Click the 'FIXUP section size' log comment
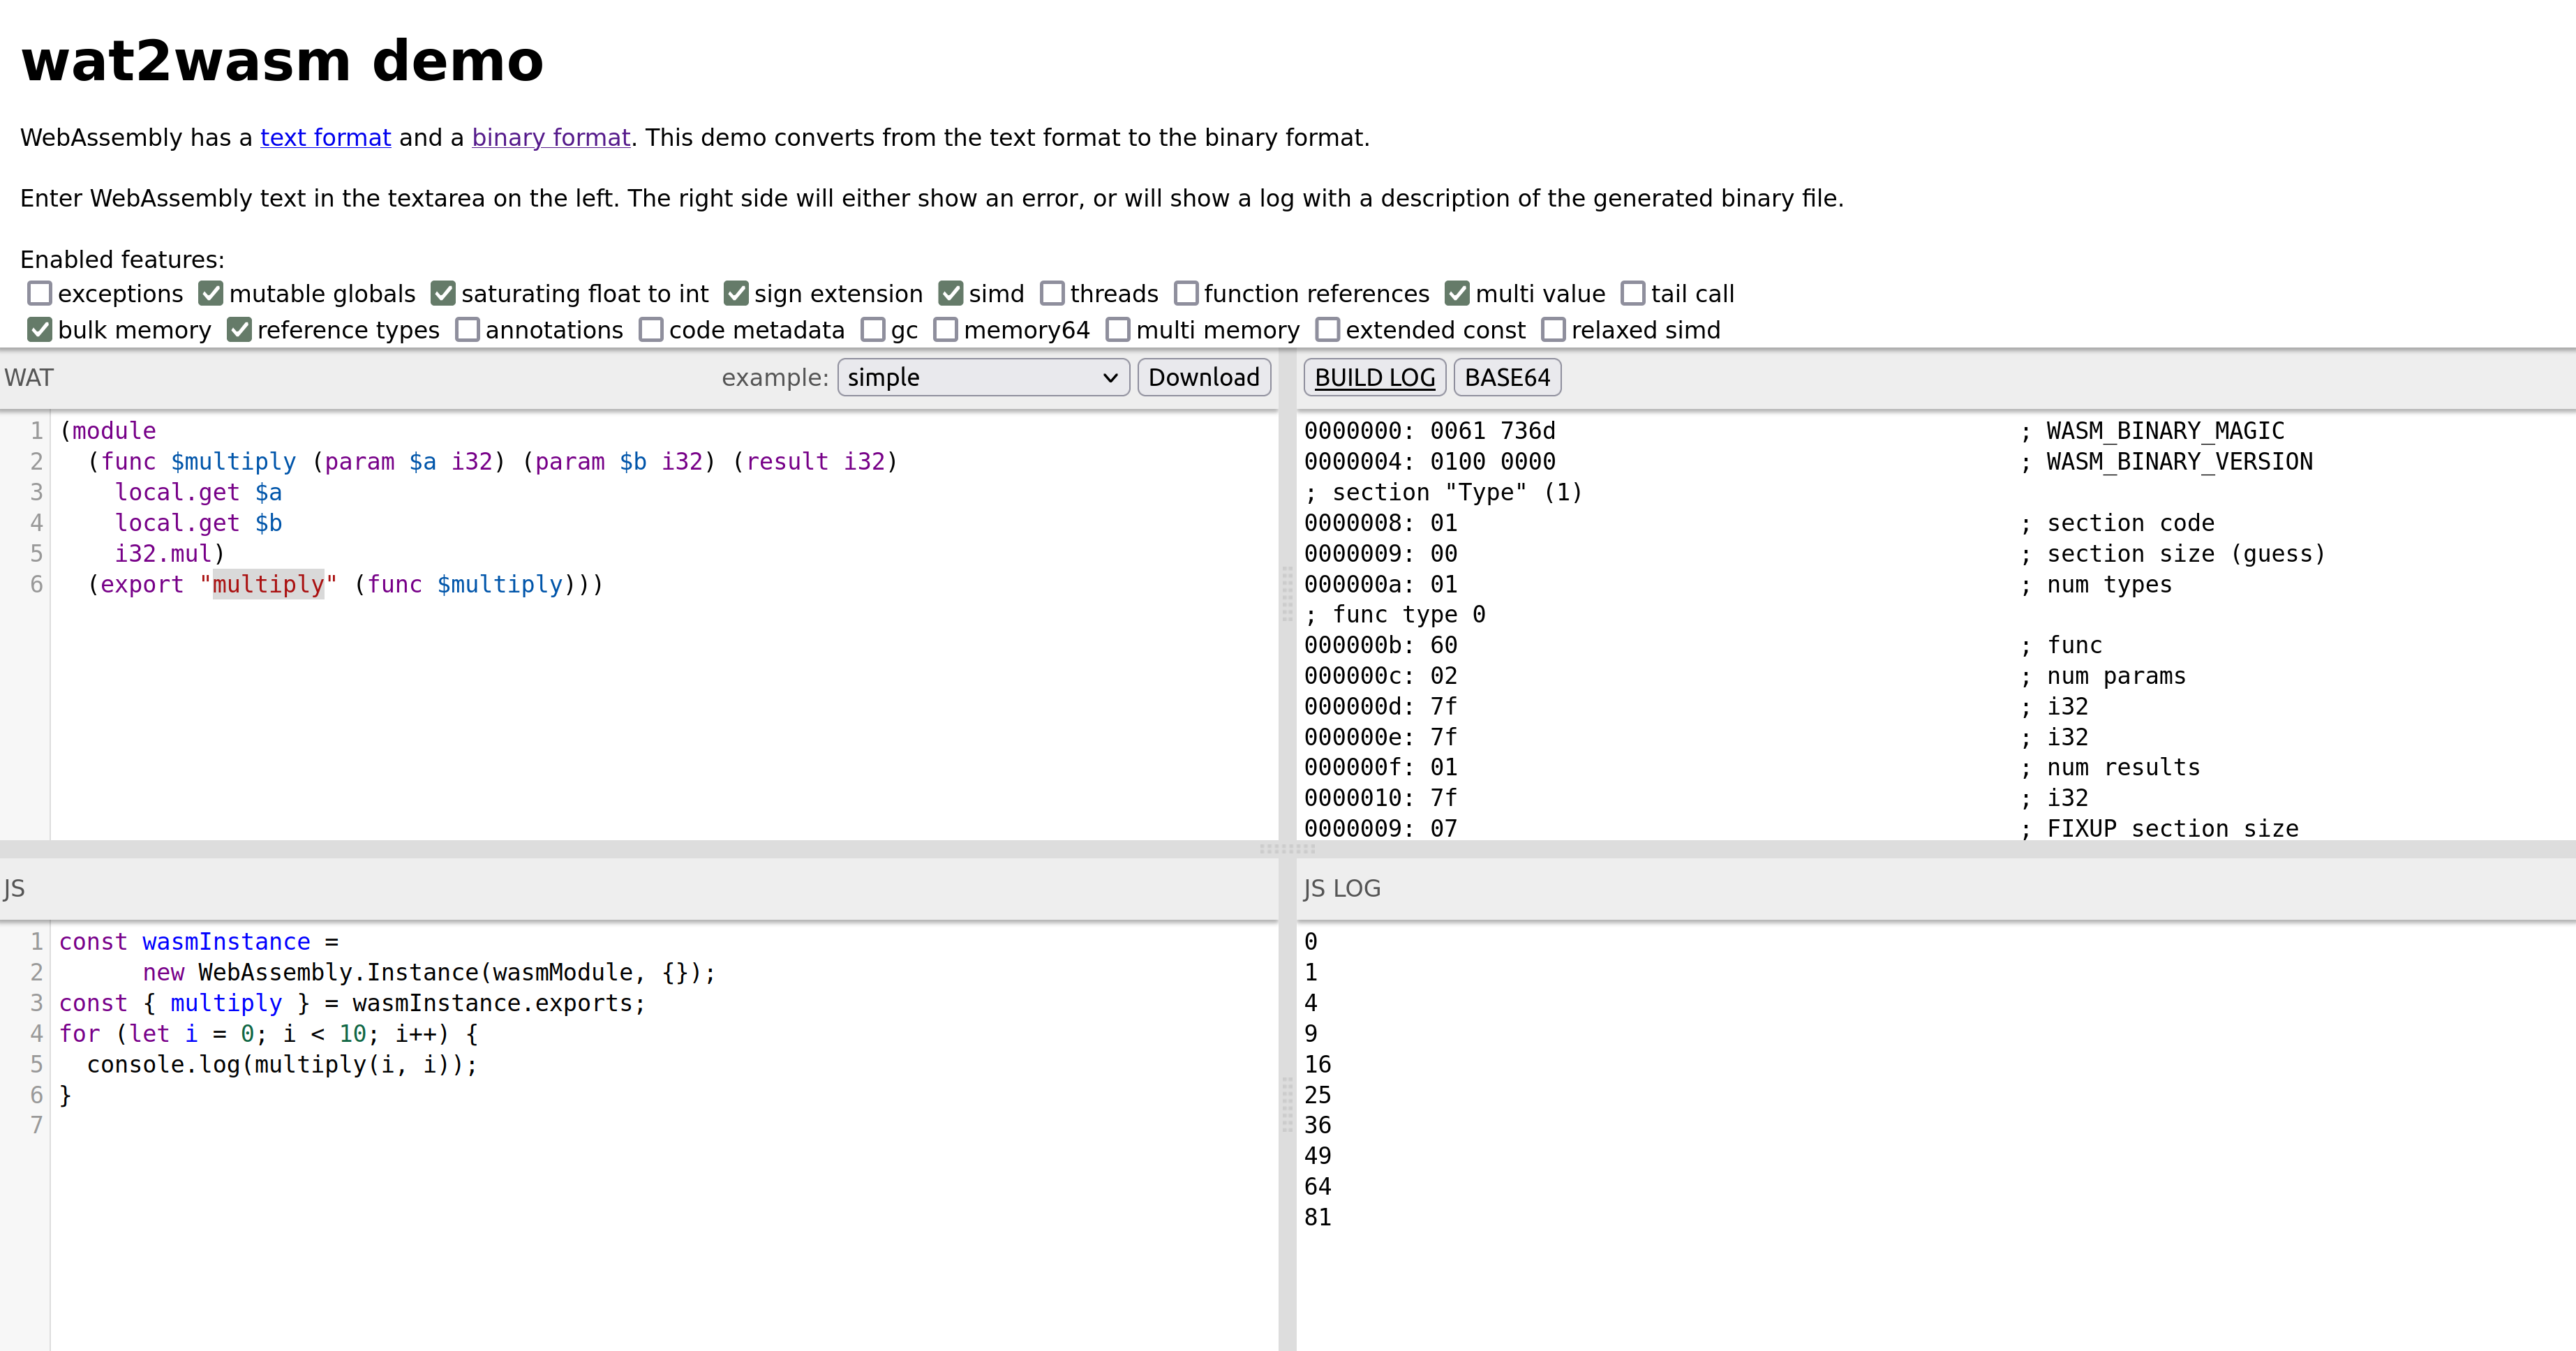Screen dimensions: 2576x1351 click(2159, 828)
